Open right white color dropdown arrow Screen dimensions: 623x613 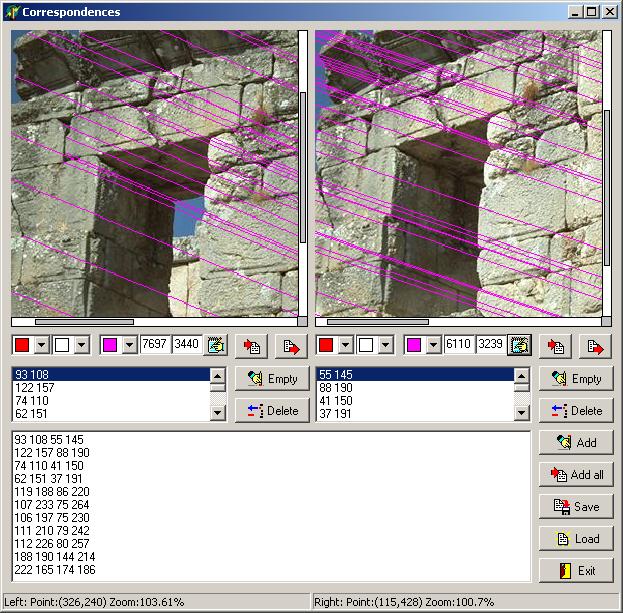(385, 345)
